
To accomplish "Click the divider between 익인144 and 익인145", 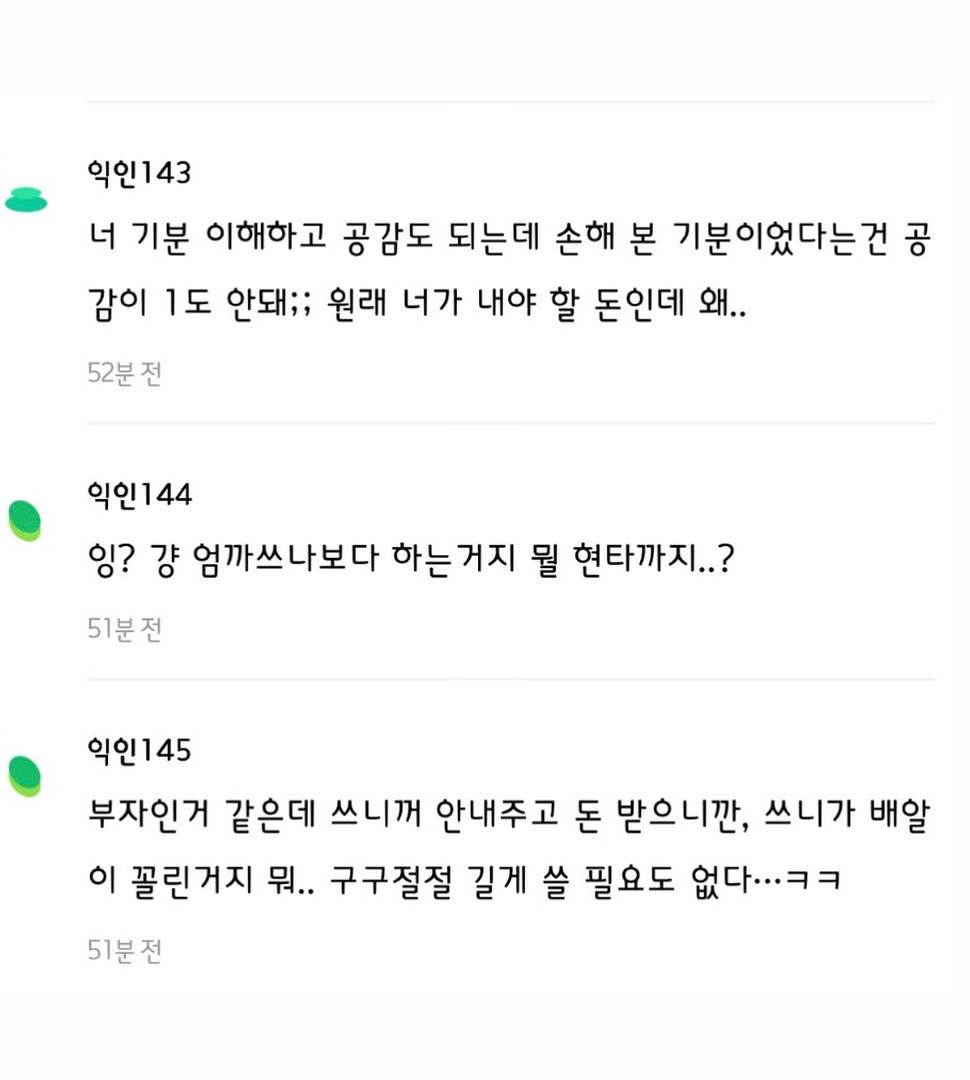I will pyautogui.click(x=510, y=679).
